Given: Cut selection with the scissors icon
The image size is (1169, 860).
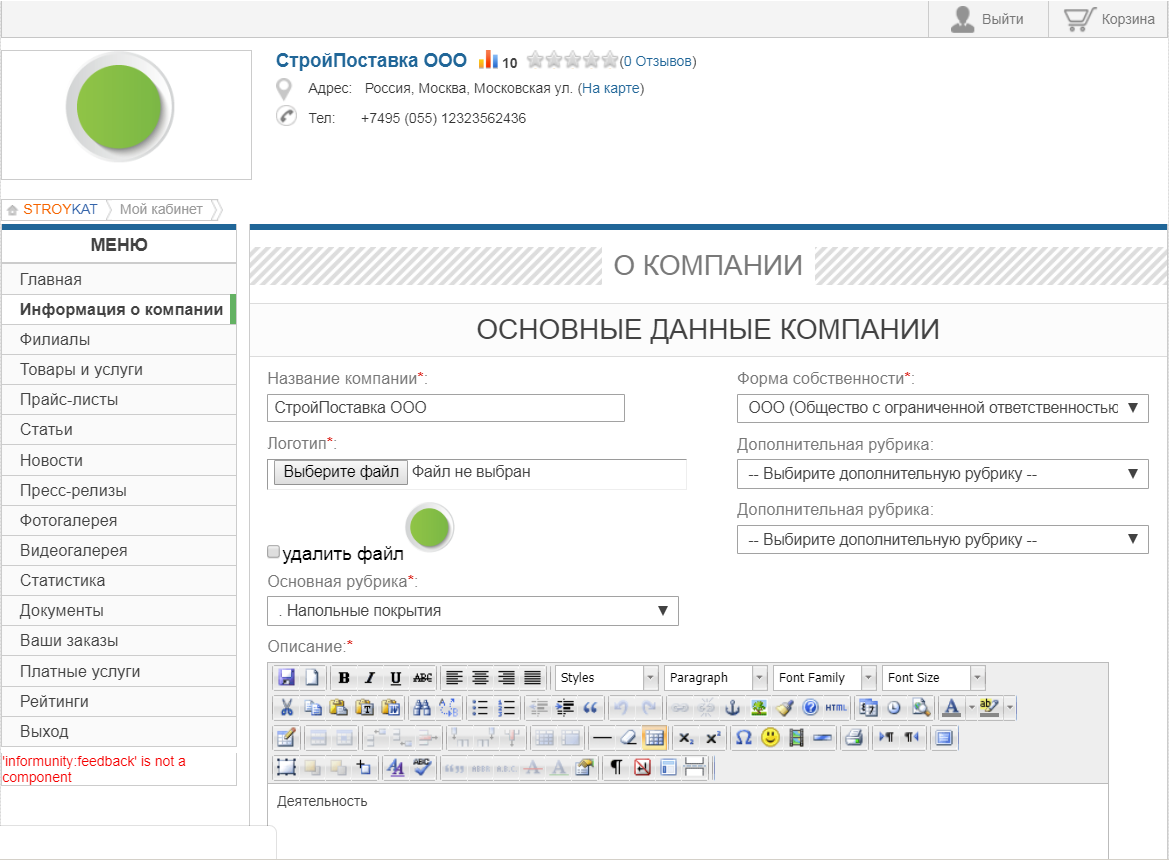Looking at the screenshot, I should 286,708.
